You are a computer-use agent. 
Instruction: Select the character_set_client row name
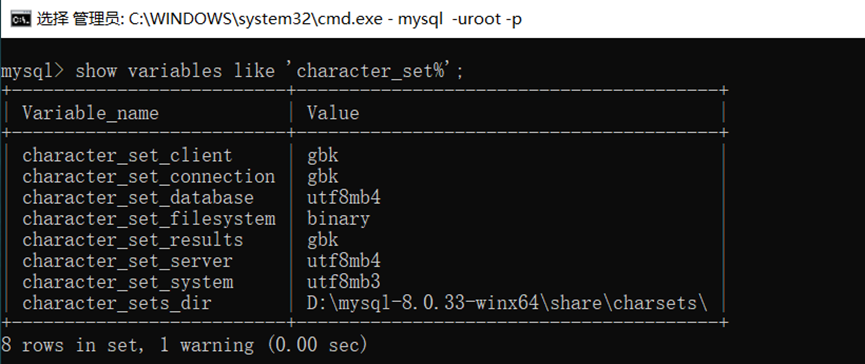[x=127, y=156]
